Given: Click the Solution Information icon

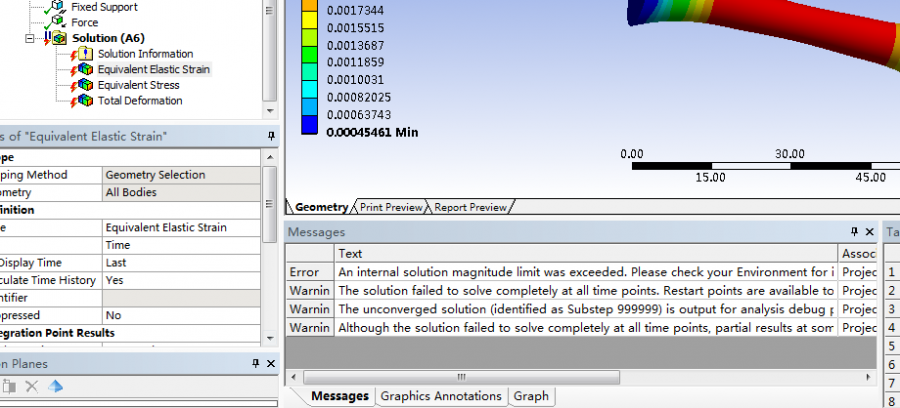Looking at the screenshot, I should point(85,54).
